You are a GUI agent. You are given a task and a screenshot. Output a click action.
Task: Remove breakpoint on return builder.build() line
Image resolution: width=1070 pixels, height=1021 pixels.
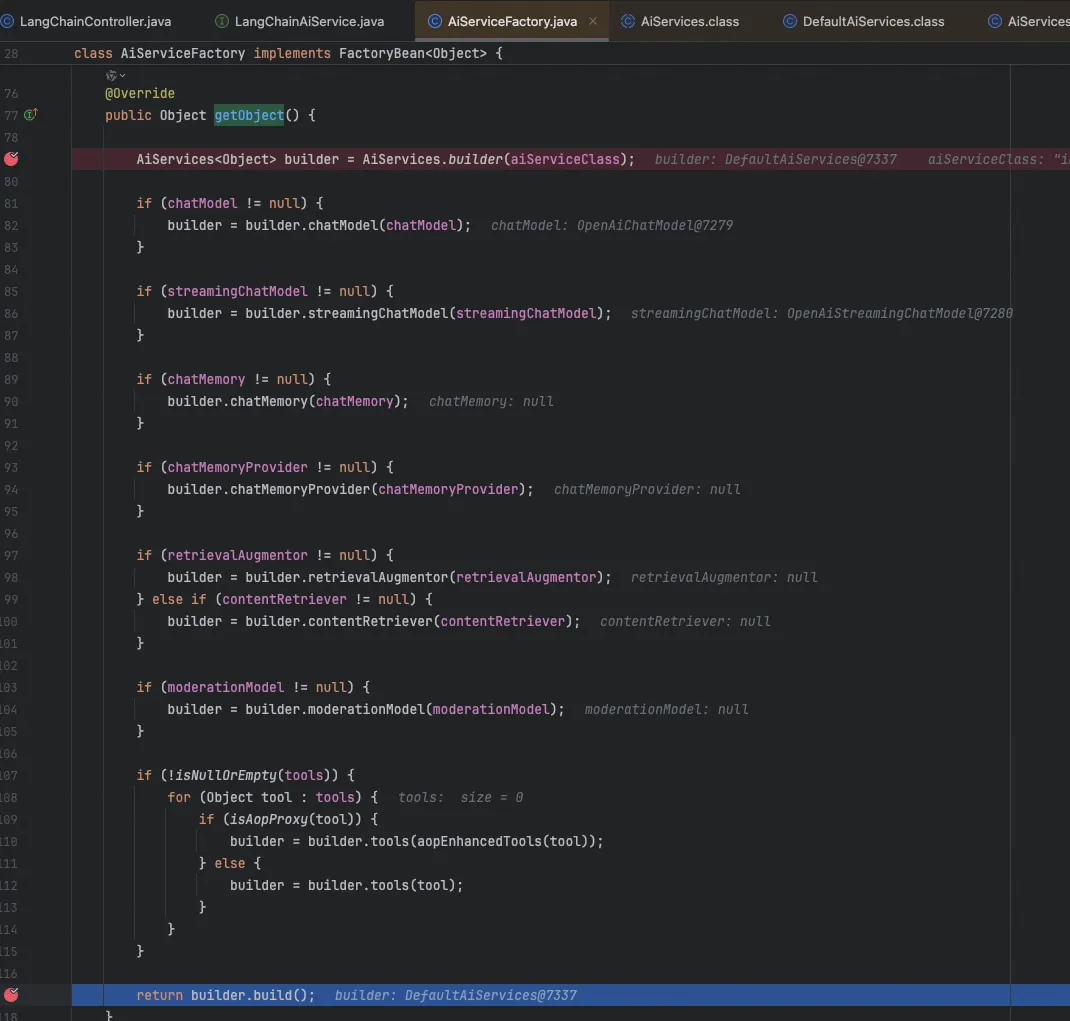[x=11, y=995]
